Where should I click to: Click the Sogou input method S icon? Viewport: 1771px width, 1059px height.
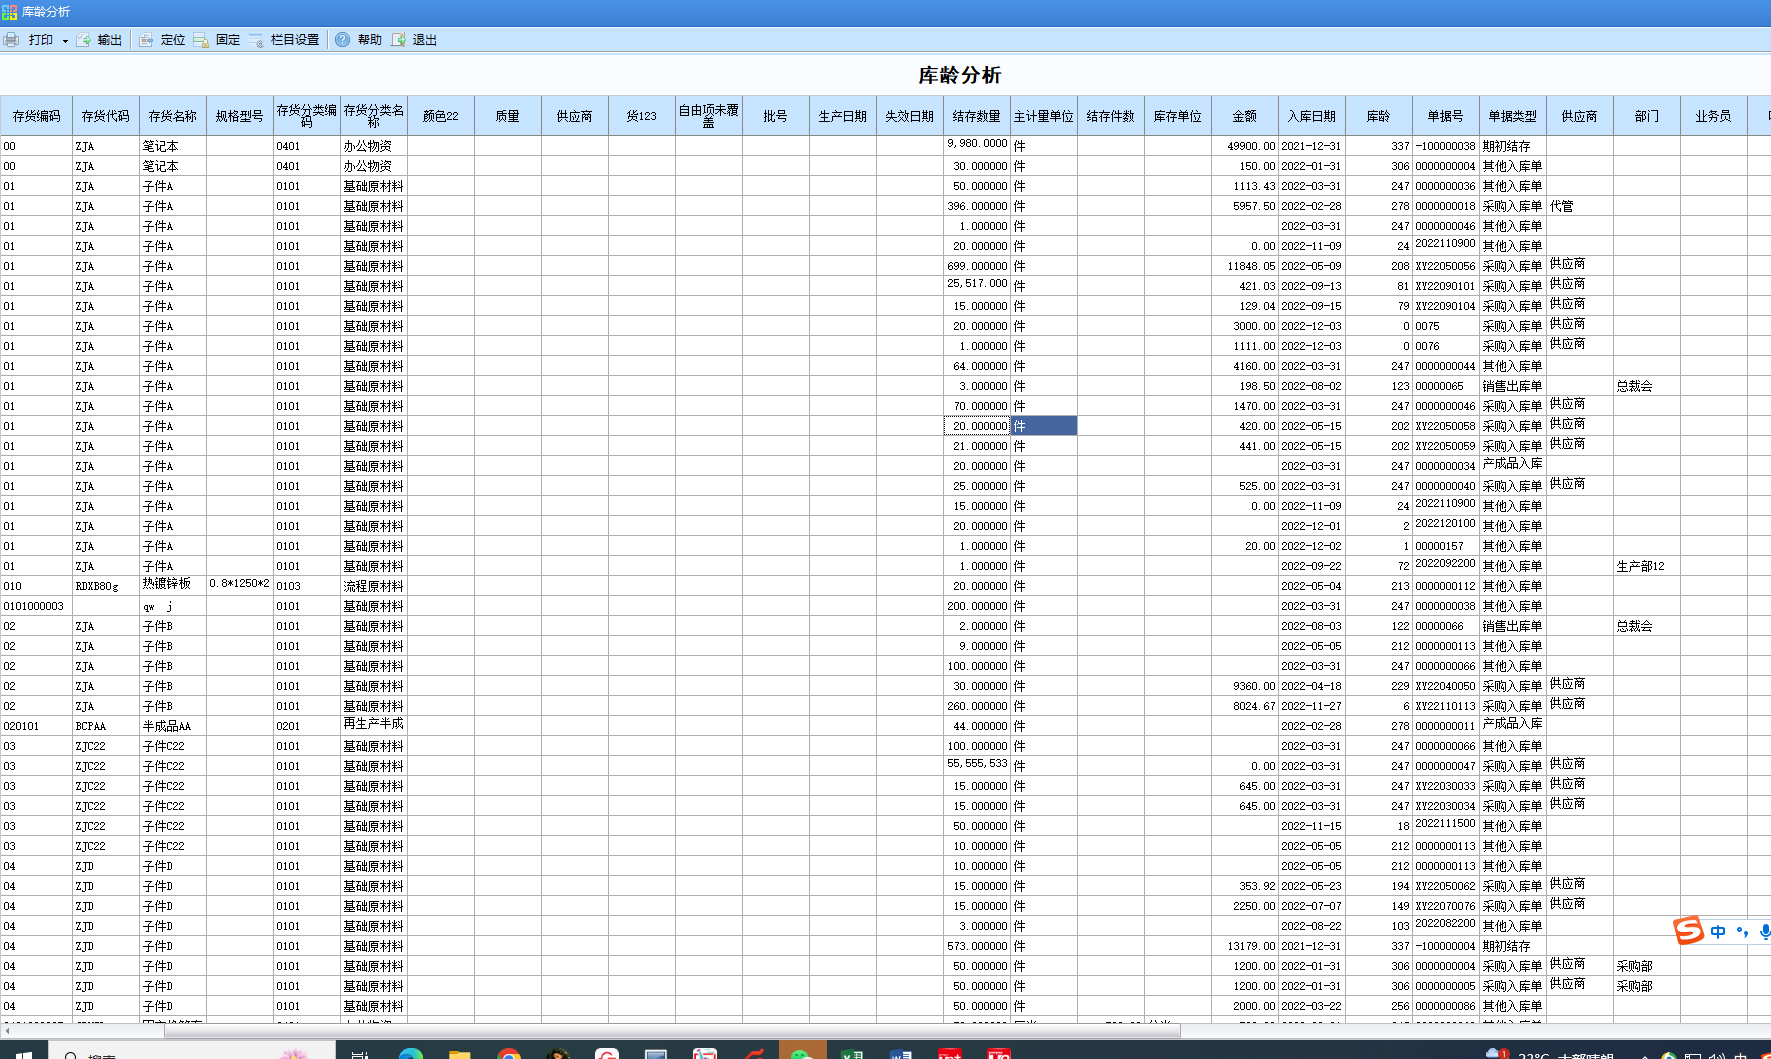tap(1688, 931)
